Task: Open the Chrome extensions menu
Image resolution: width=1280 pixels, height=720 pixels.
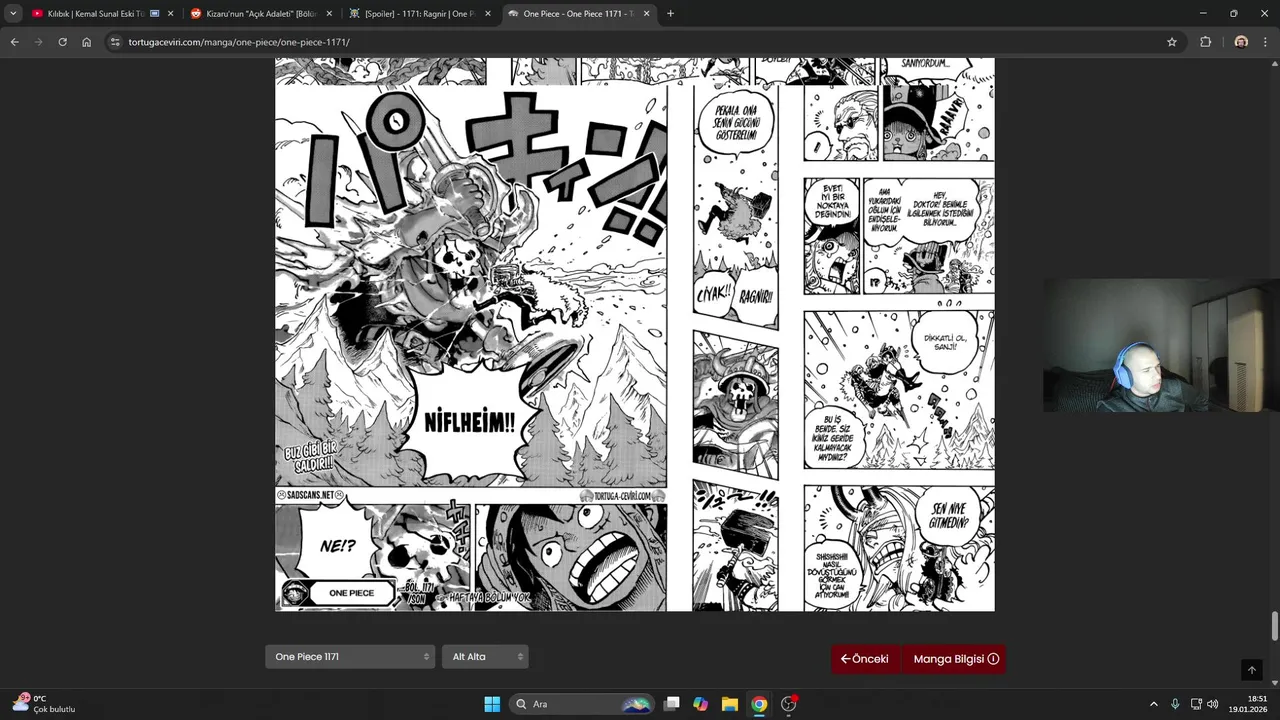Action: coord(1205,42)
